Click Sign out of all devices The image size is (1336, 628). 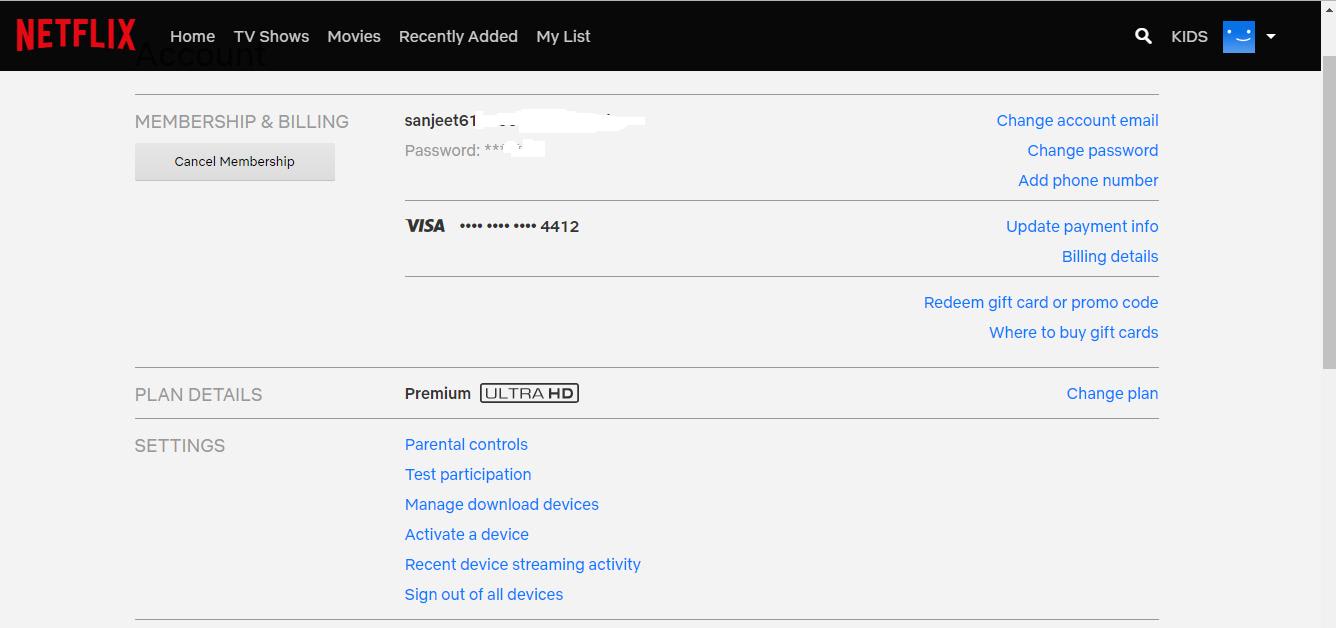click(484, 594)
